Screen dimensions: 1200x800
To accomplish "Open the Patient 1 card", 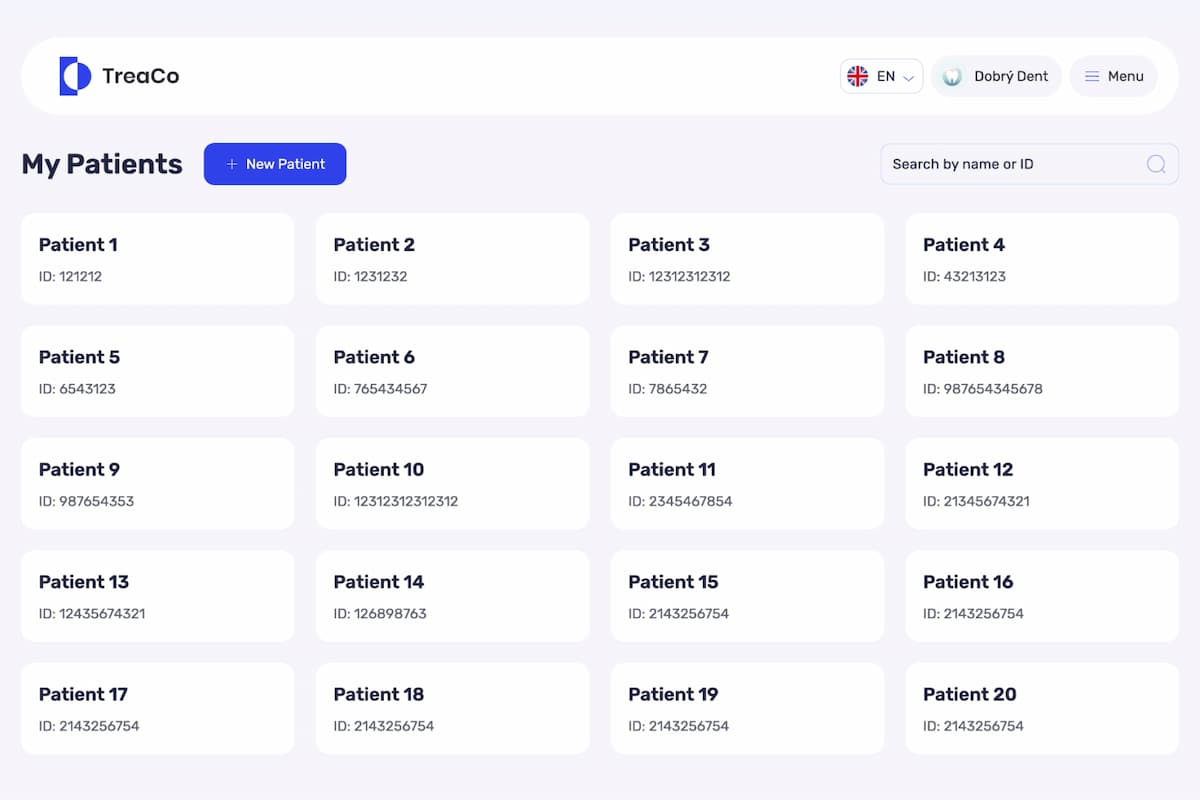I will coord(157,258).
